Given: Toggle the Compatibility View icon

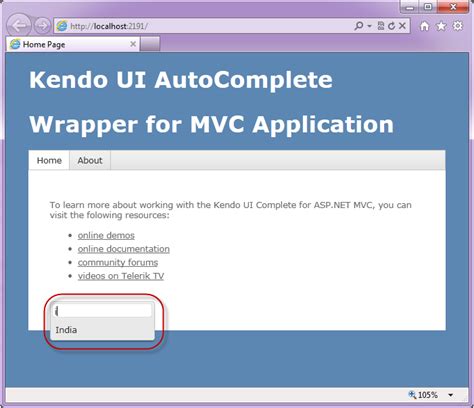Looking at the screenshot, I should 381,26.
